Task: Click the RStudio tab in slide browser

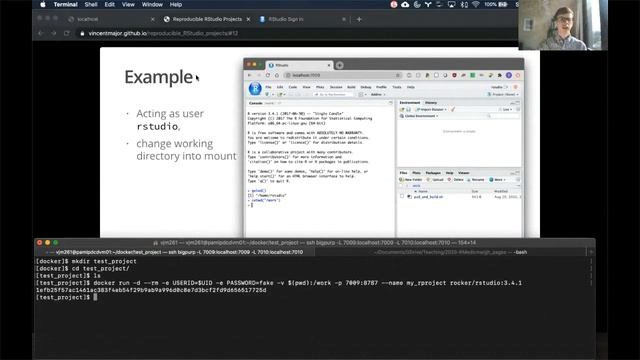Action: point(299,65)
